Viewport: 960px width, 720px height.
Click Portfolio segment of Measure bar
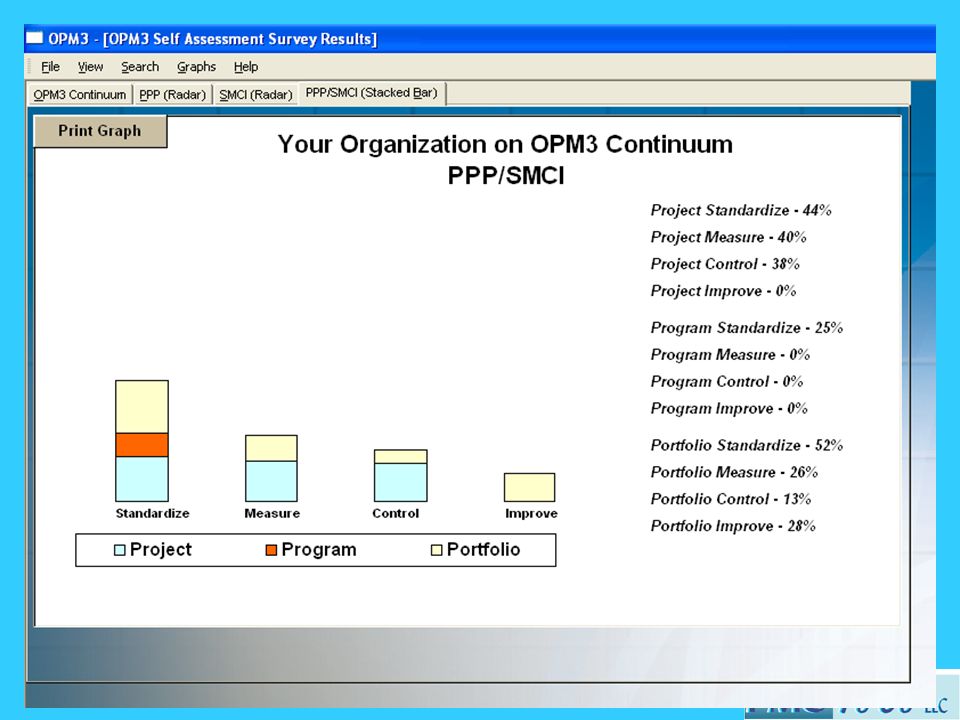271,448
